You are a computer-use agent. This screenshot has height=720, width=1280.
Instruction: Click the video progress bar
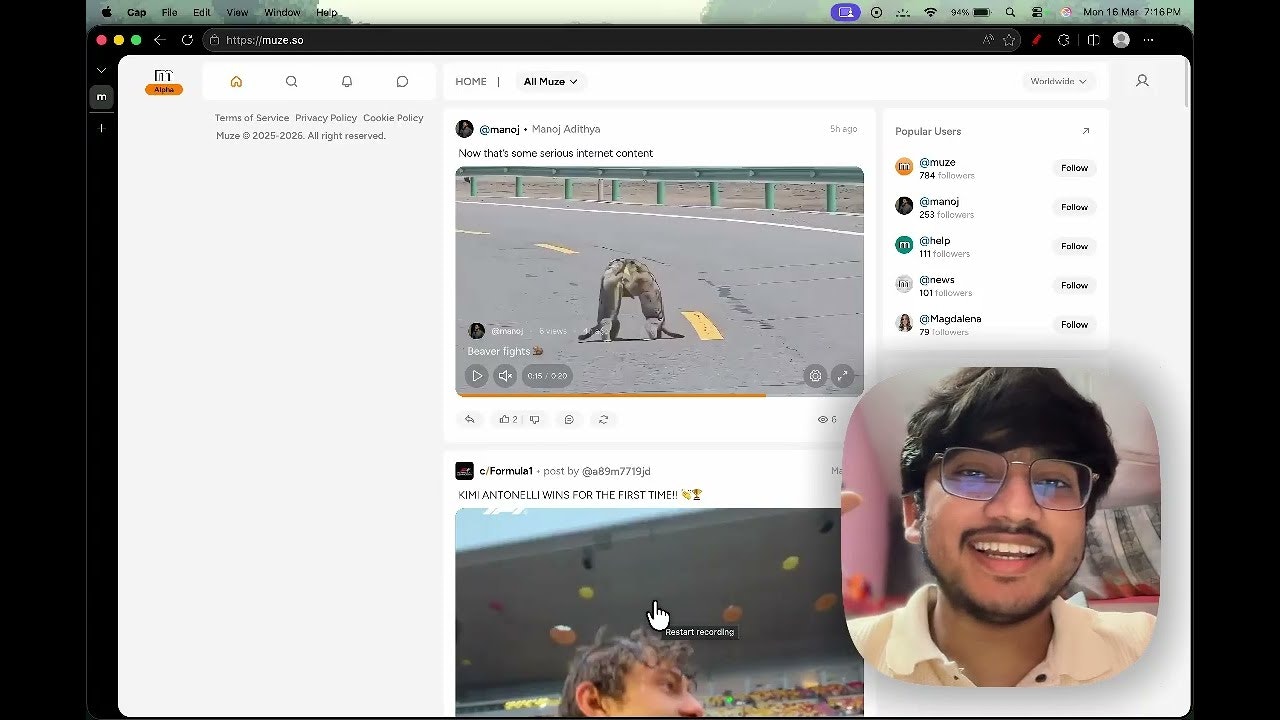[x=659, y=395]
